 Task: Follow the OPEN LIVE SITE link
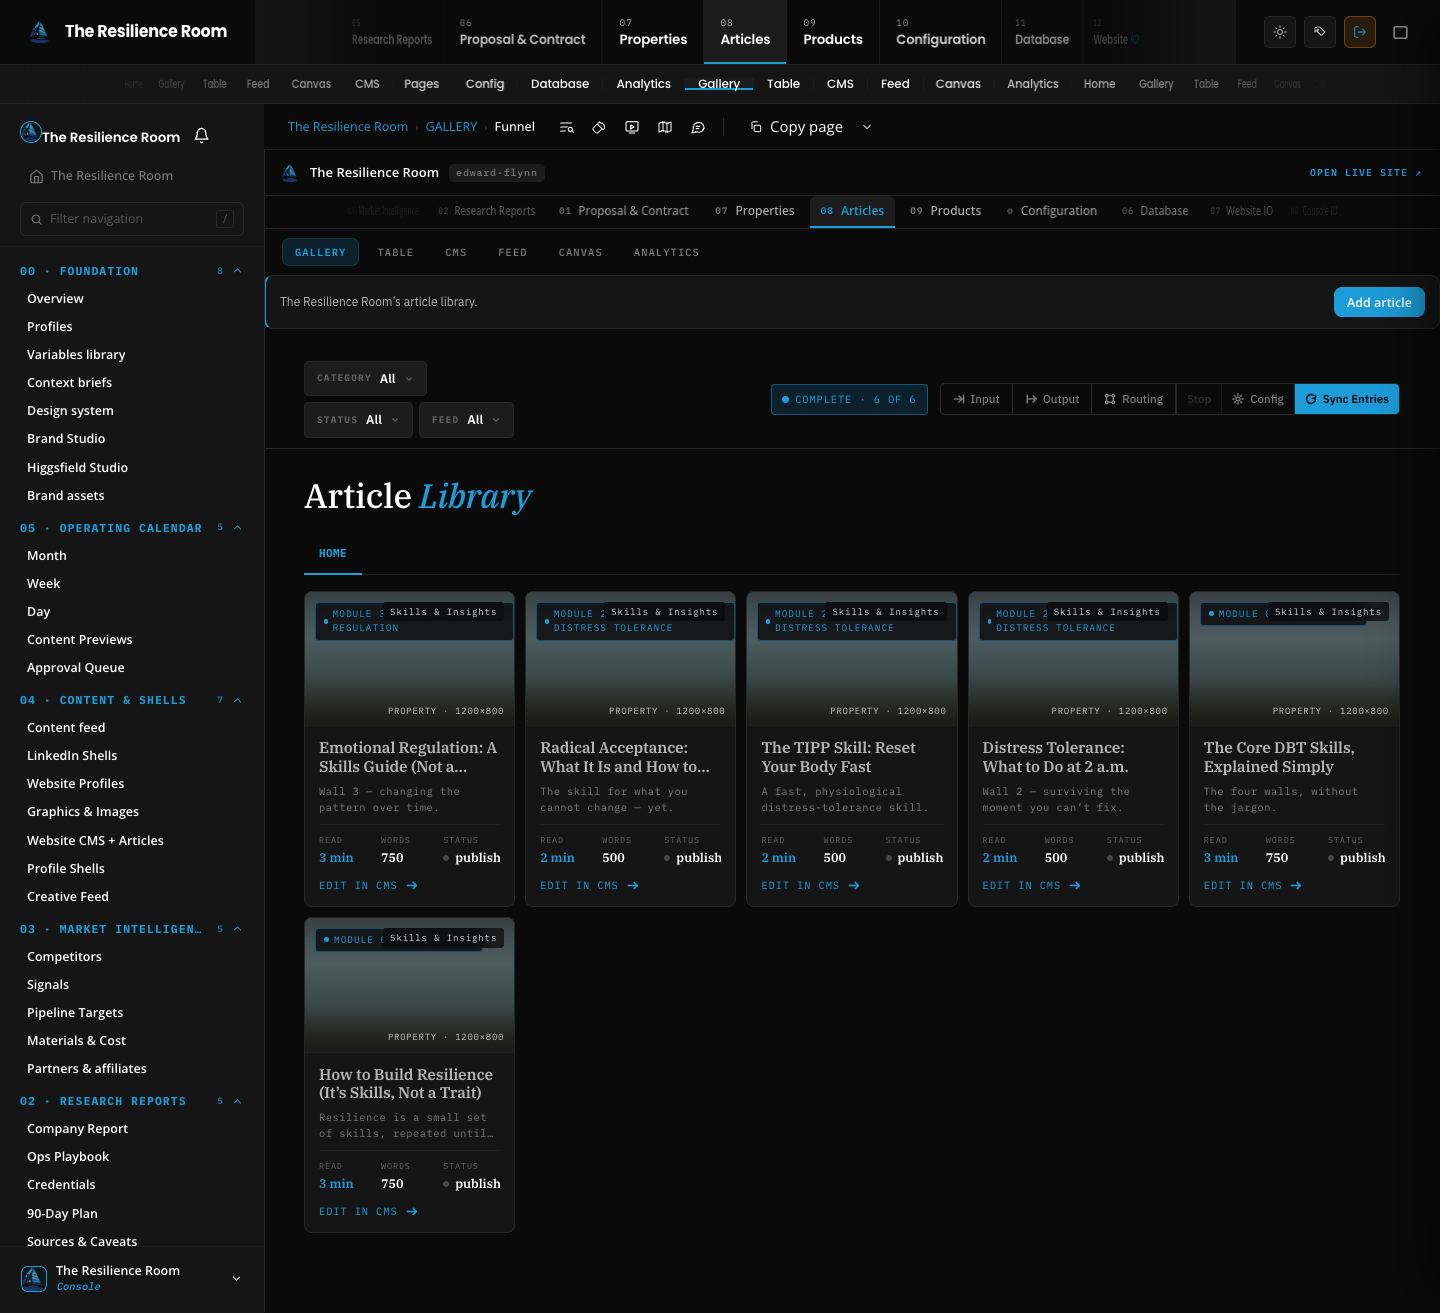1365,173
